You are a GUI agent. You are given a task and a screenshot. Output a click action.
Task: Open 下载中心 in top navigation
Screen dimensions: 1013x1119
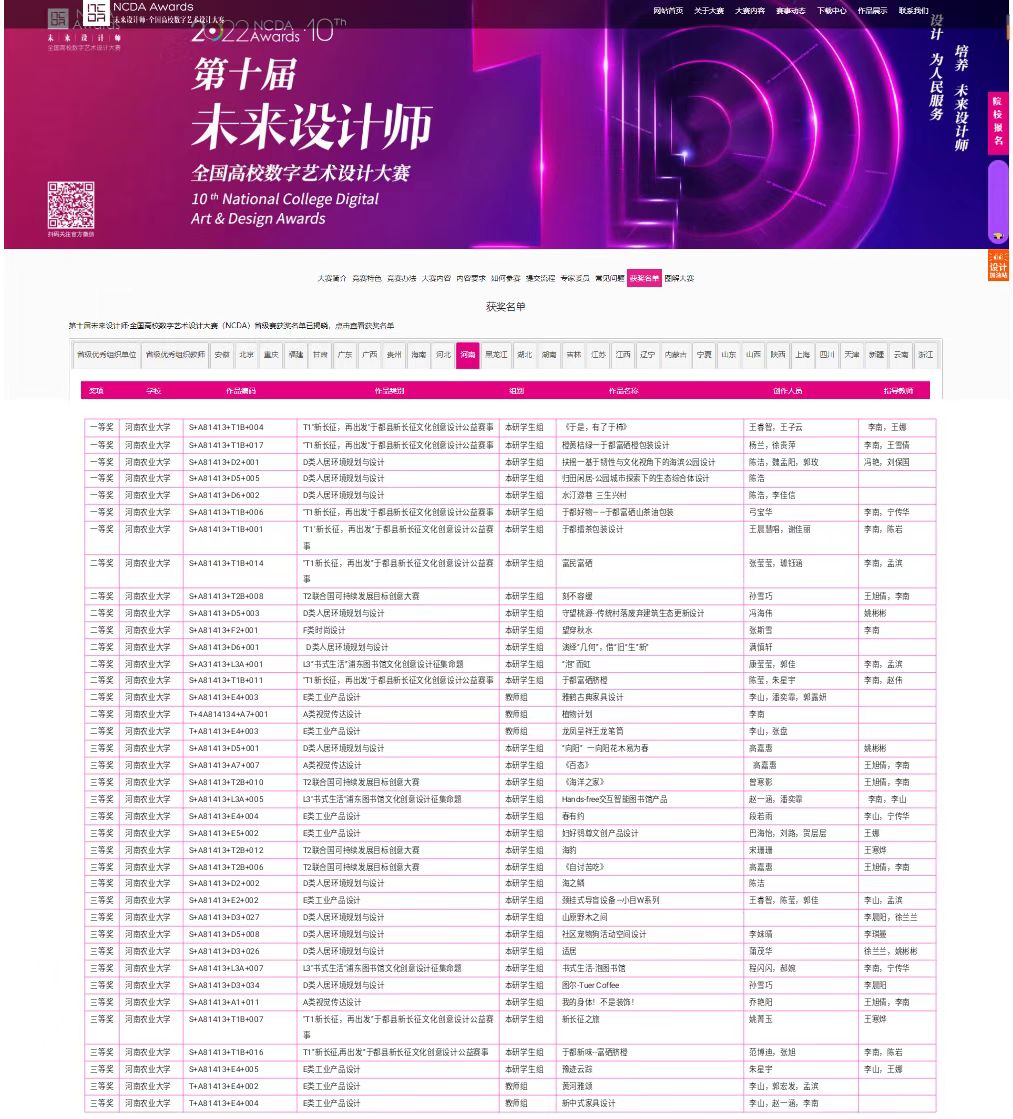pos(831,11)
